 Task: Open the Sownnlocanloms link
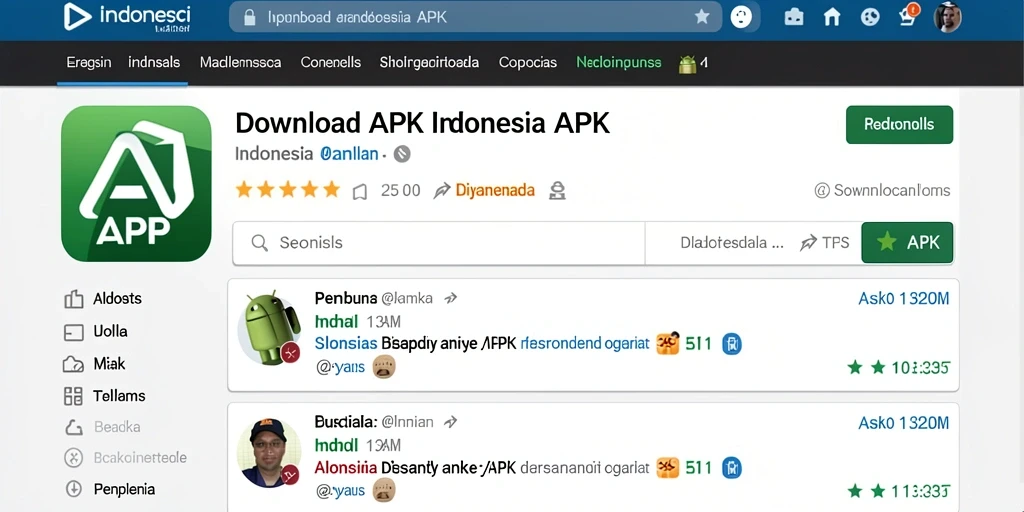(882, 191)
